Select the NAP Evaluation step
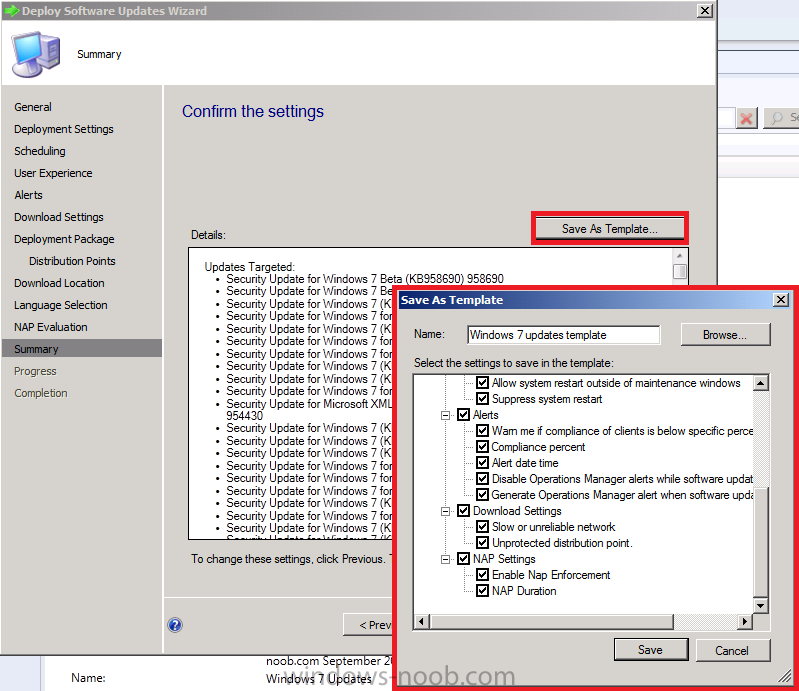799x691 pixels. (51, 327)
